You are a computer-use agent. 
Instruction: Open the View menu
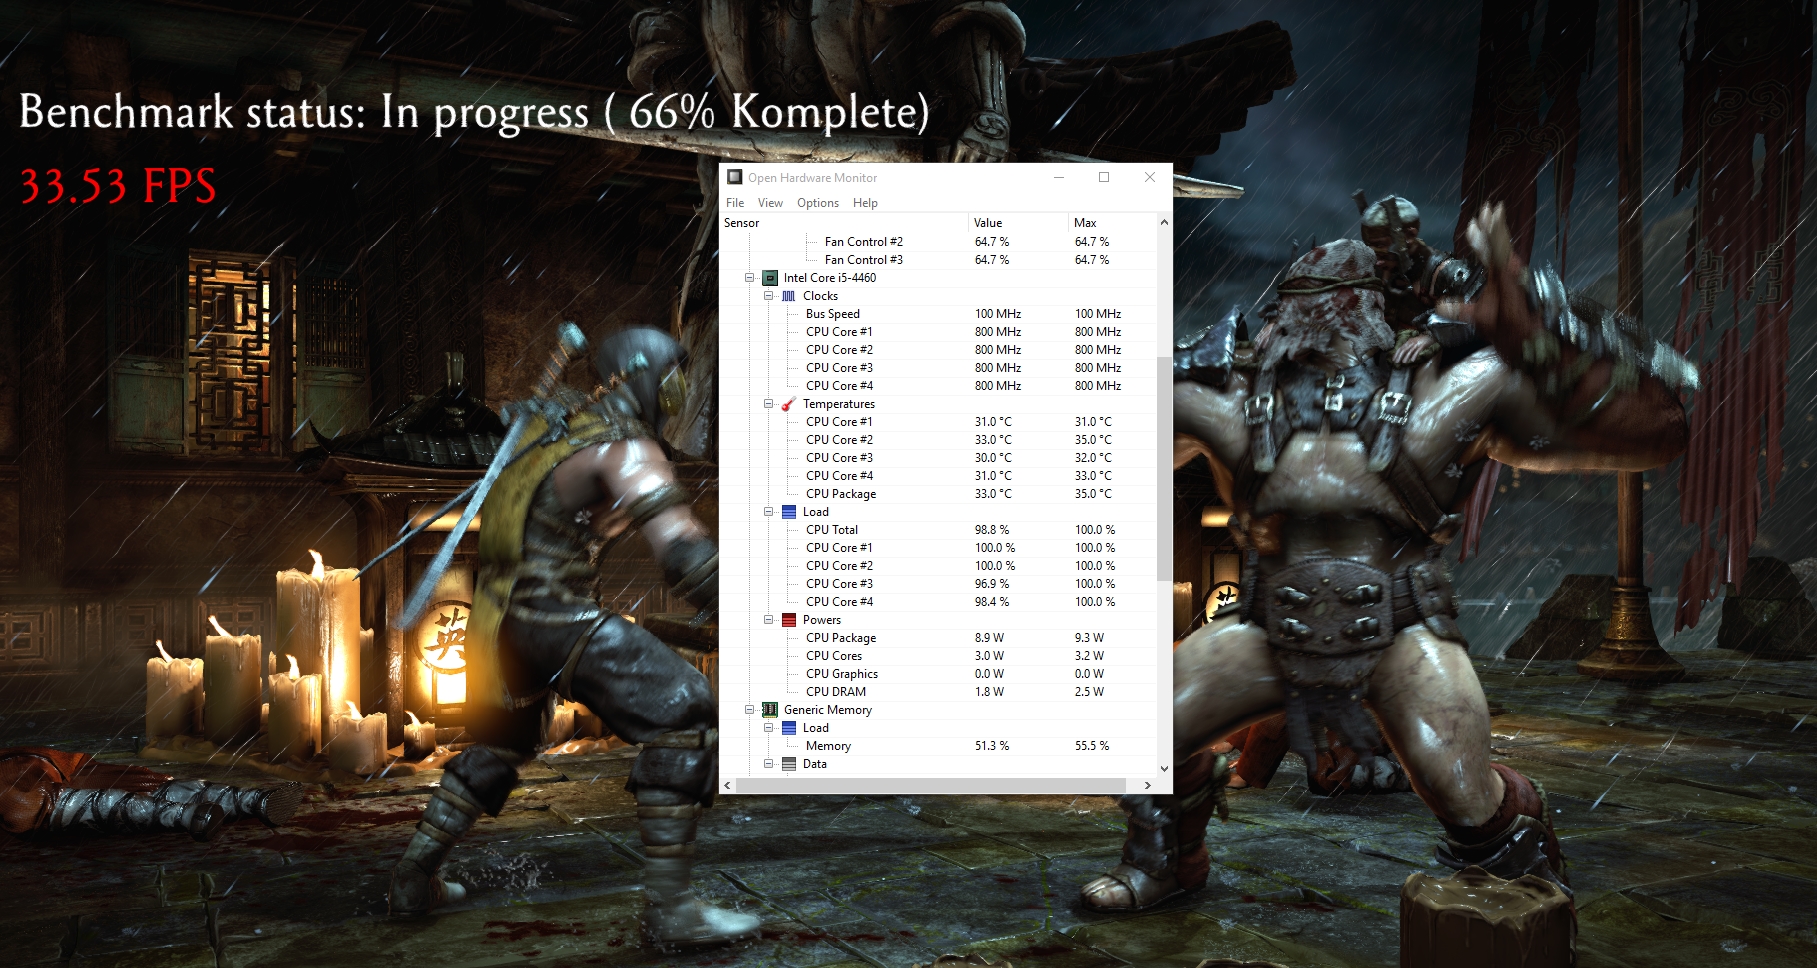pos(770,203)
